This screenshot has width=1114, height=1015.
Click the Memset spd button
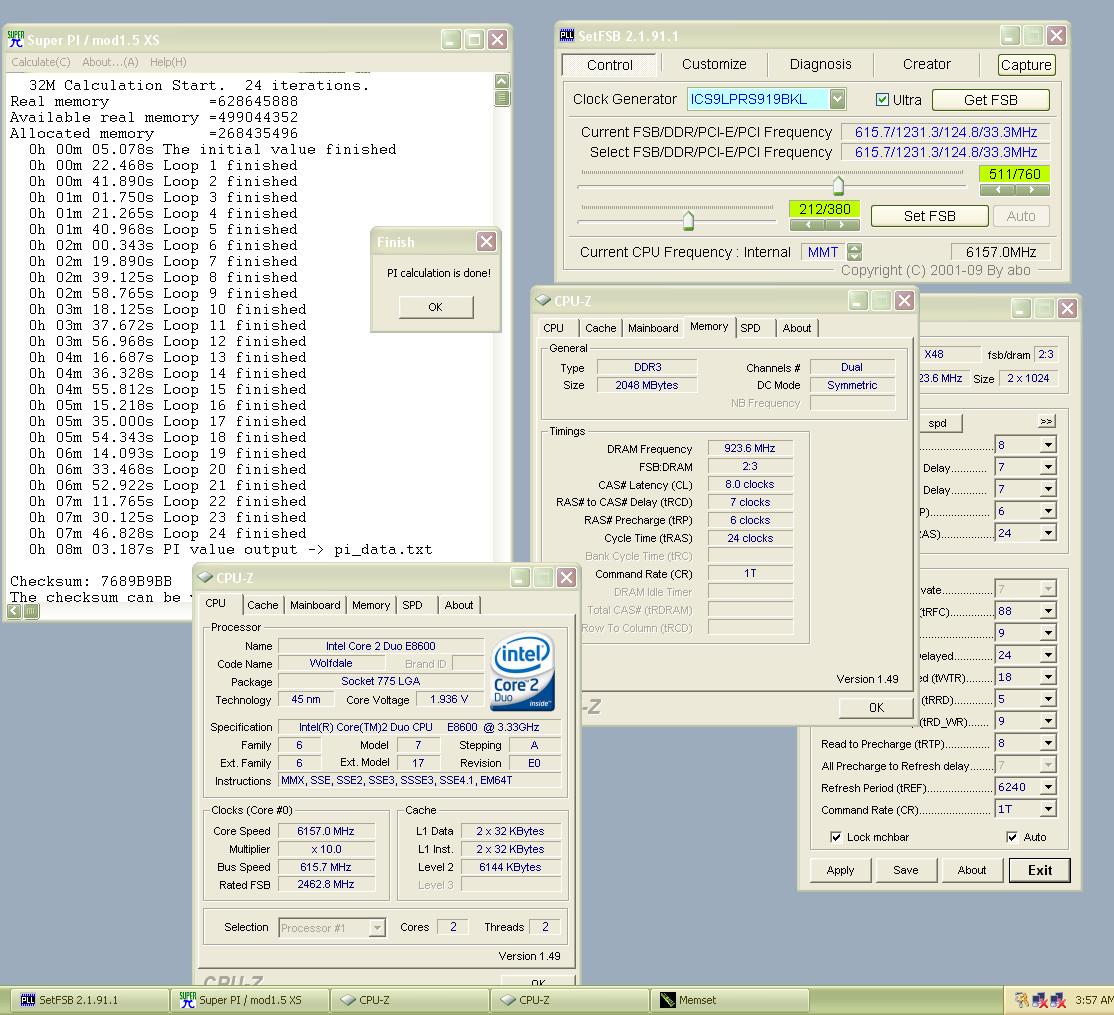(938, 423)
